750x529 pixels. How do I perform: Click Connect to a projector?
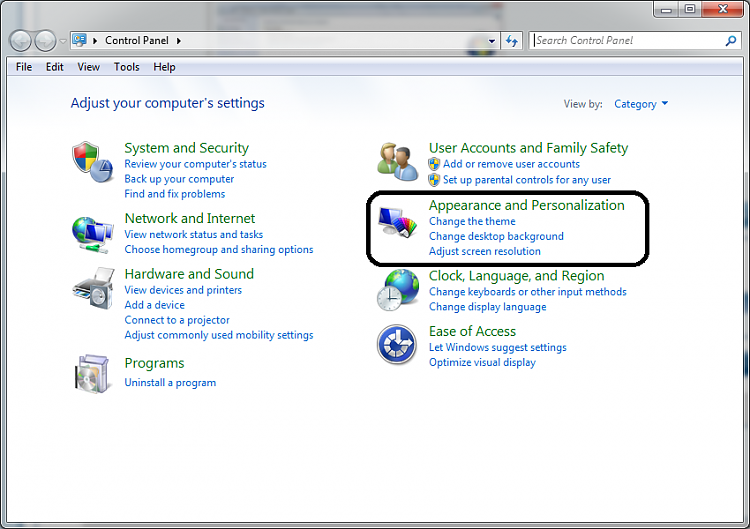click(177, 320)
